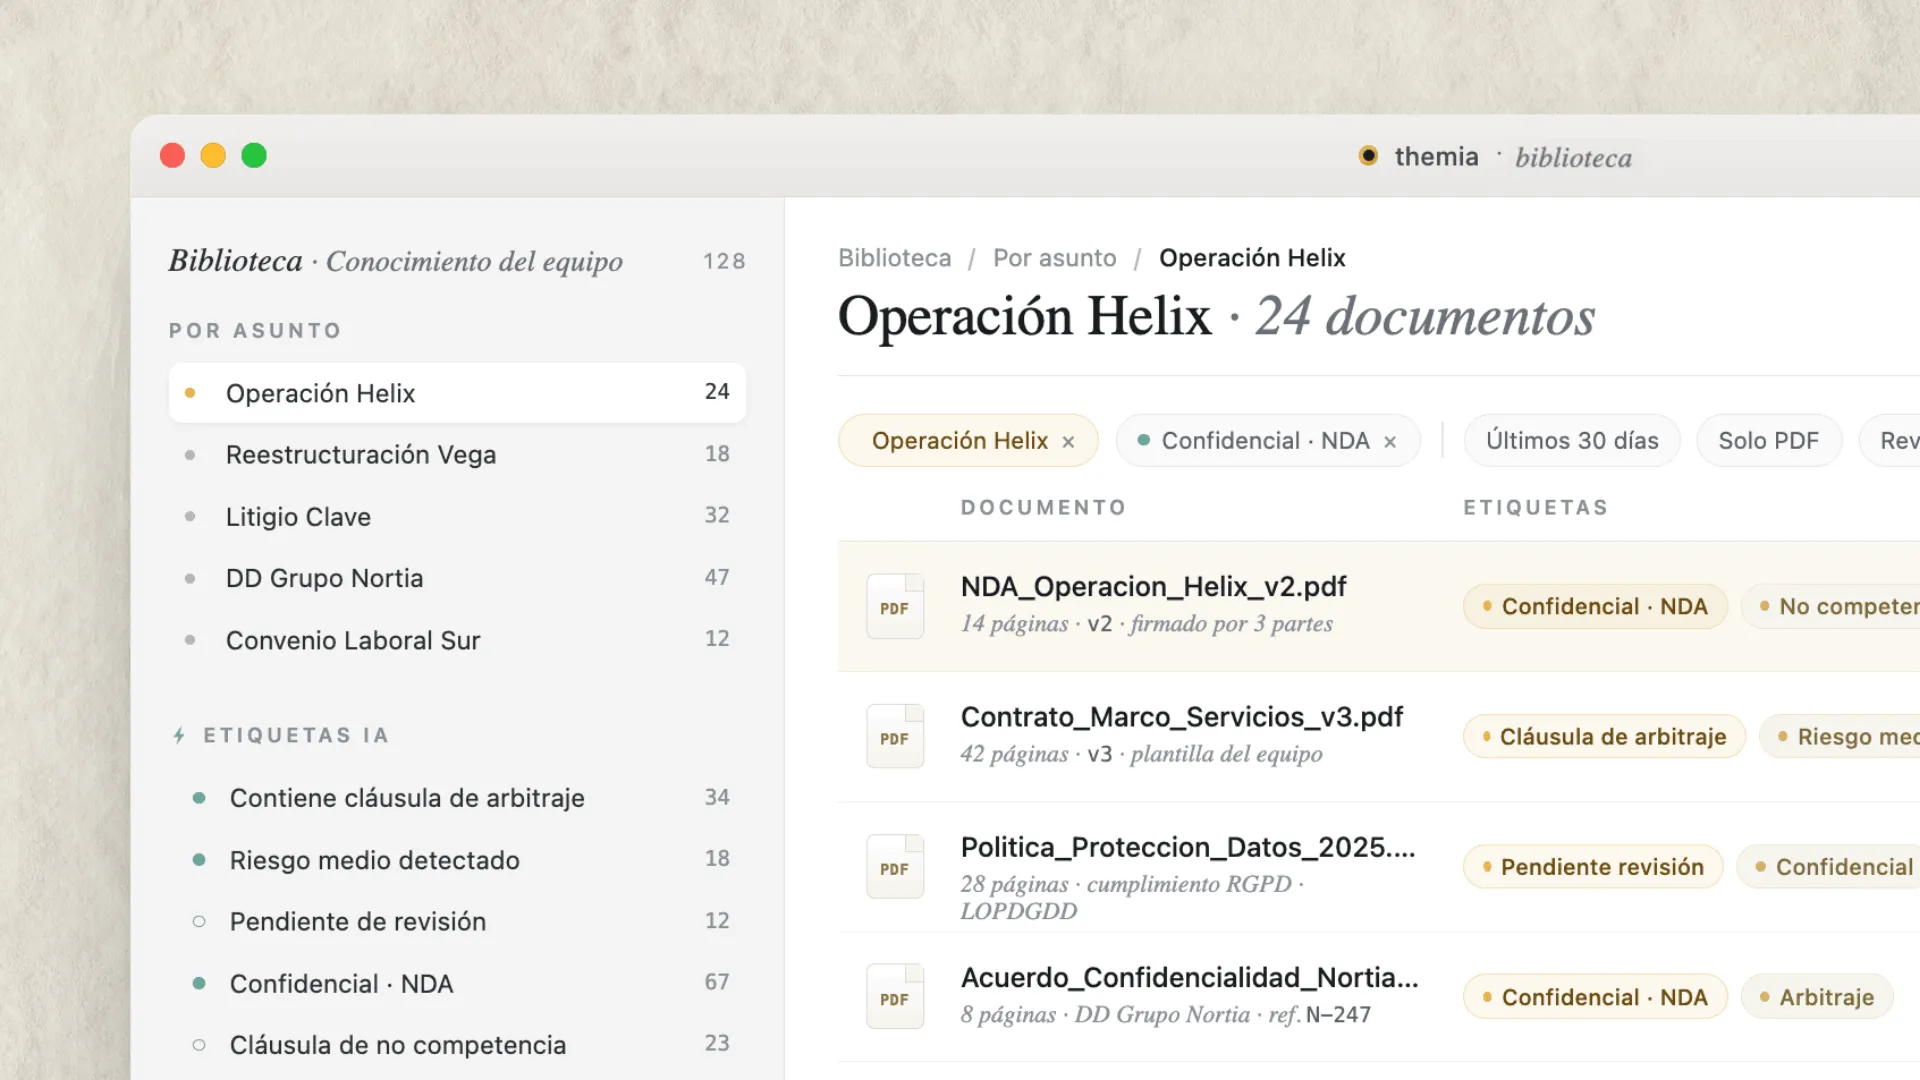Open the Acuerdo_Confidencialidad_Nortia document
The height and width of the screenshot is (1080, 1920).
pyautogui.click(x=1189, y=977)
